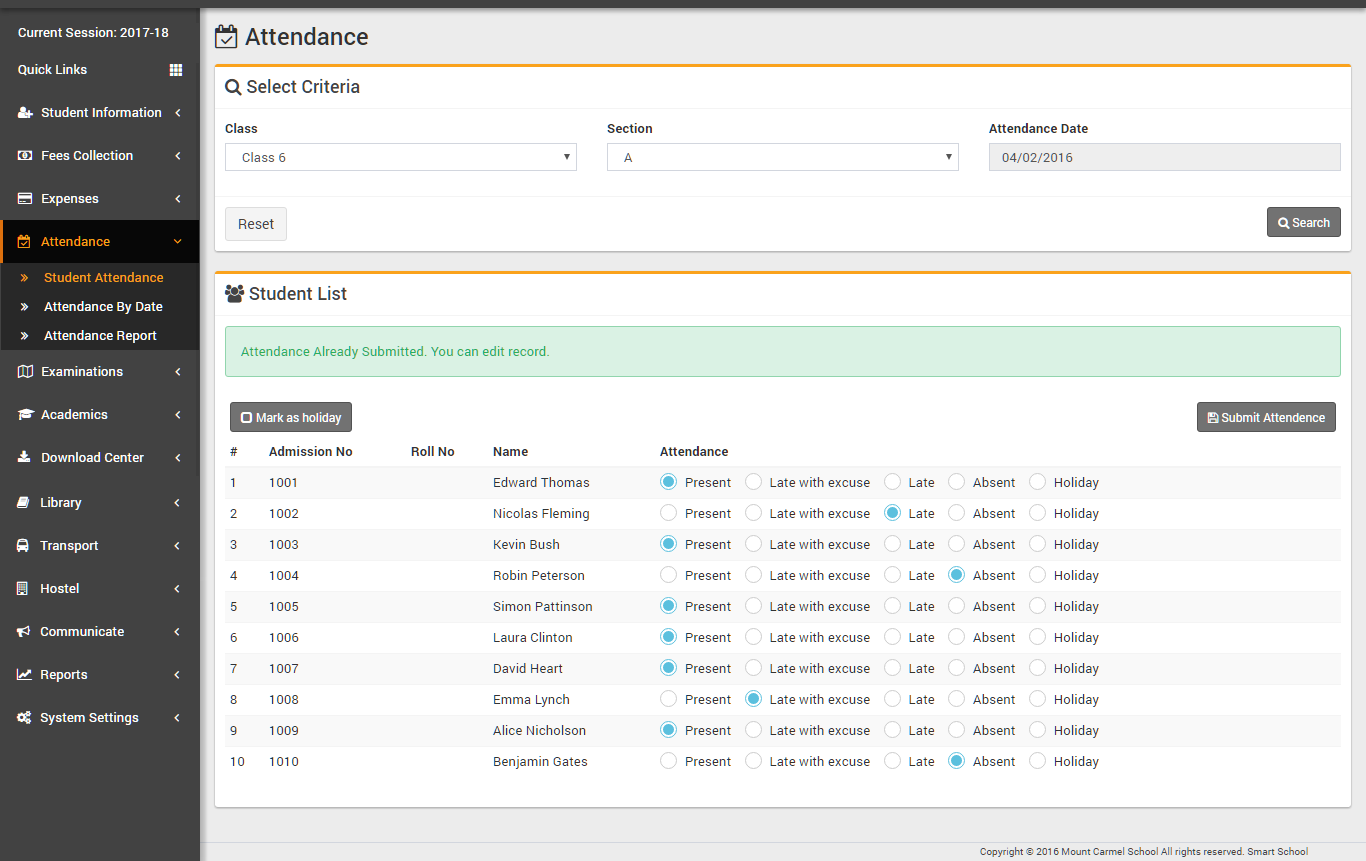Set David Heart to Late with excuse
The height and width of the screenshot is (861, 1366).
(x=753, y=668)
